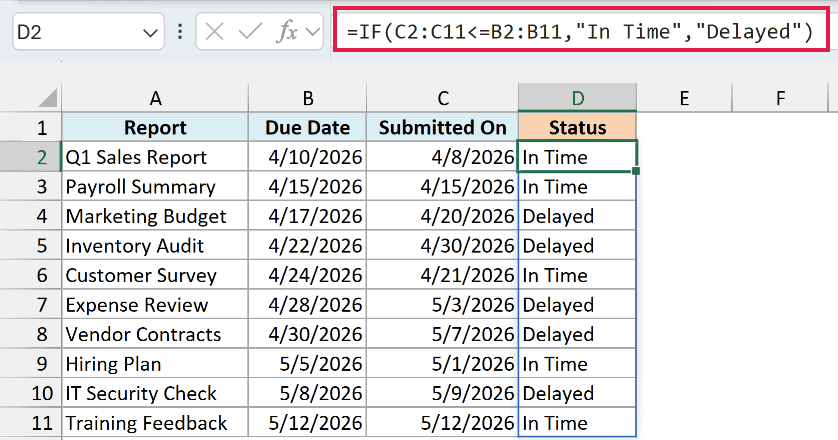This screenshot has width=838, height=440.
Task: Click the three-dot handle beside the Name Box
Action: point(180,32)
